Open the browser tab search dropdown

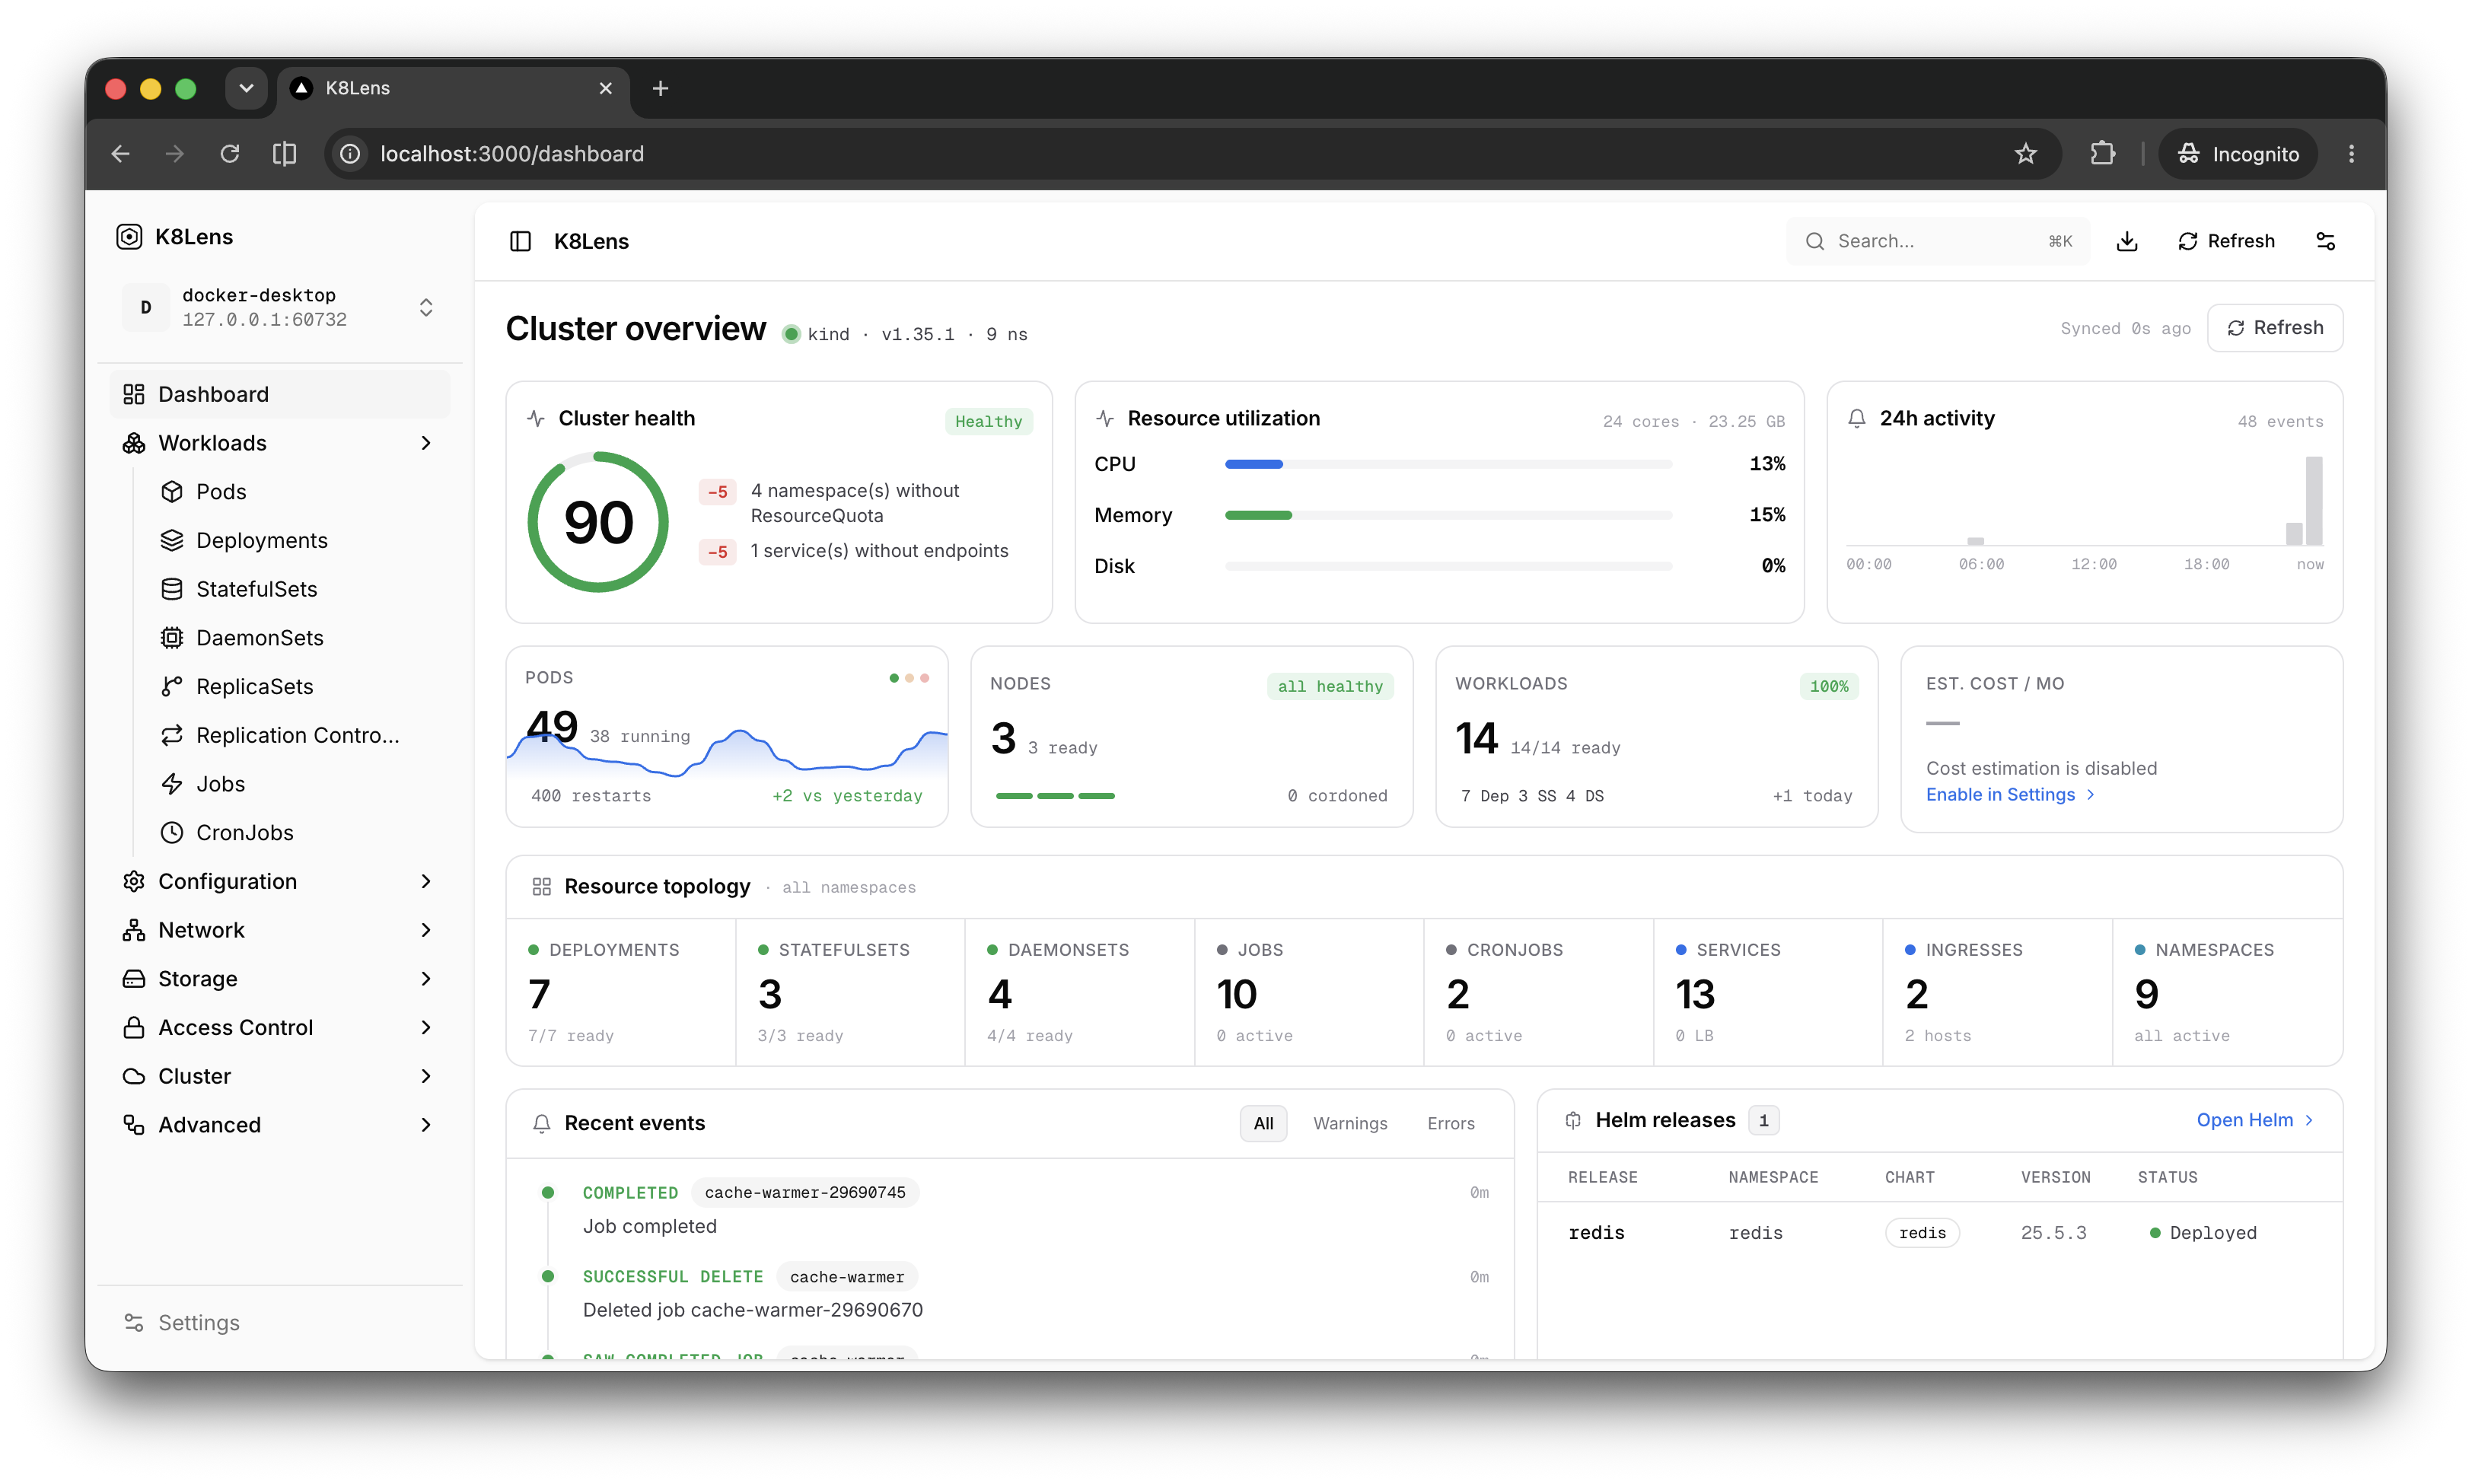[246, 88]
